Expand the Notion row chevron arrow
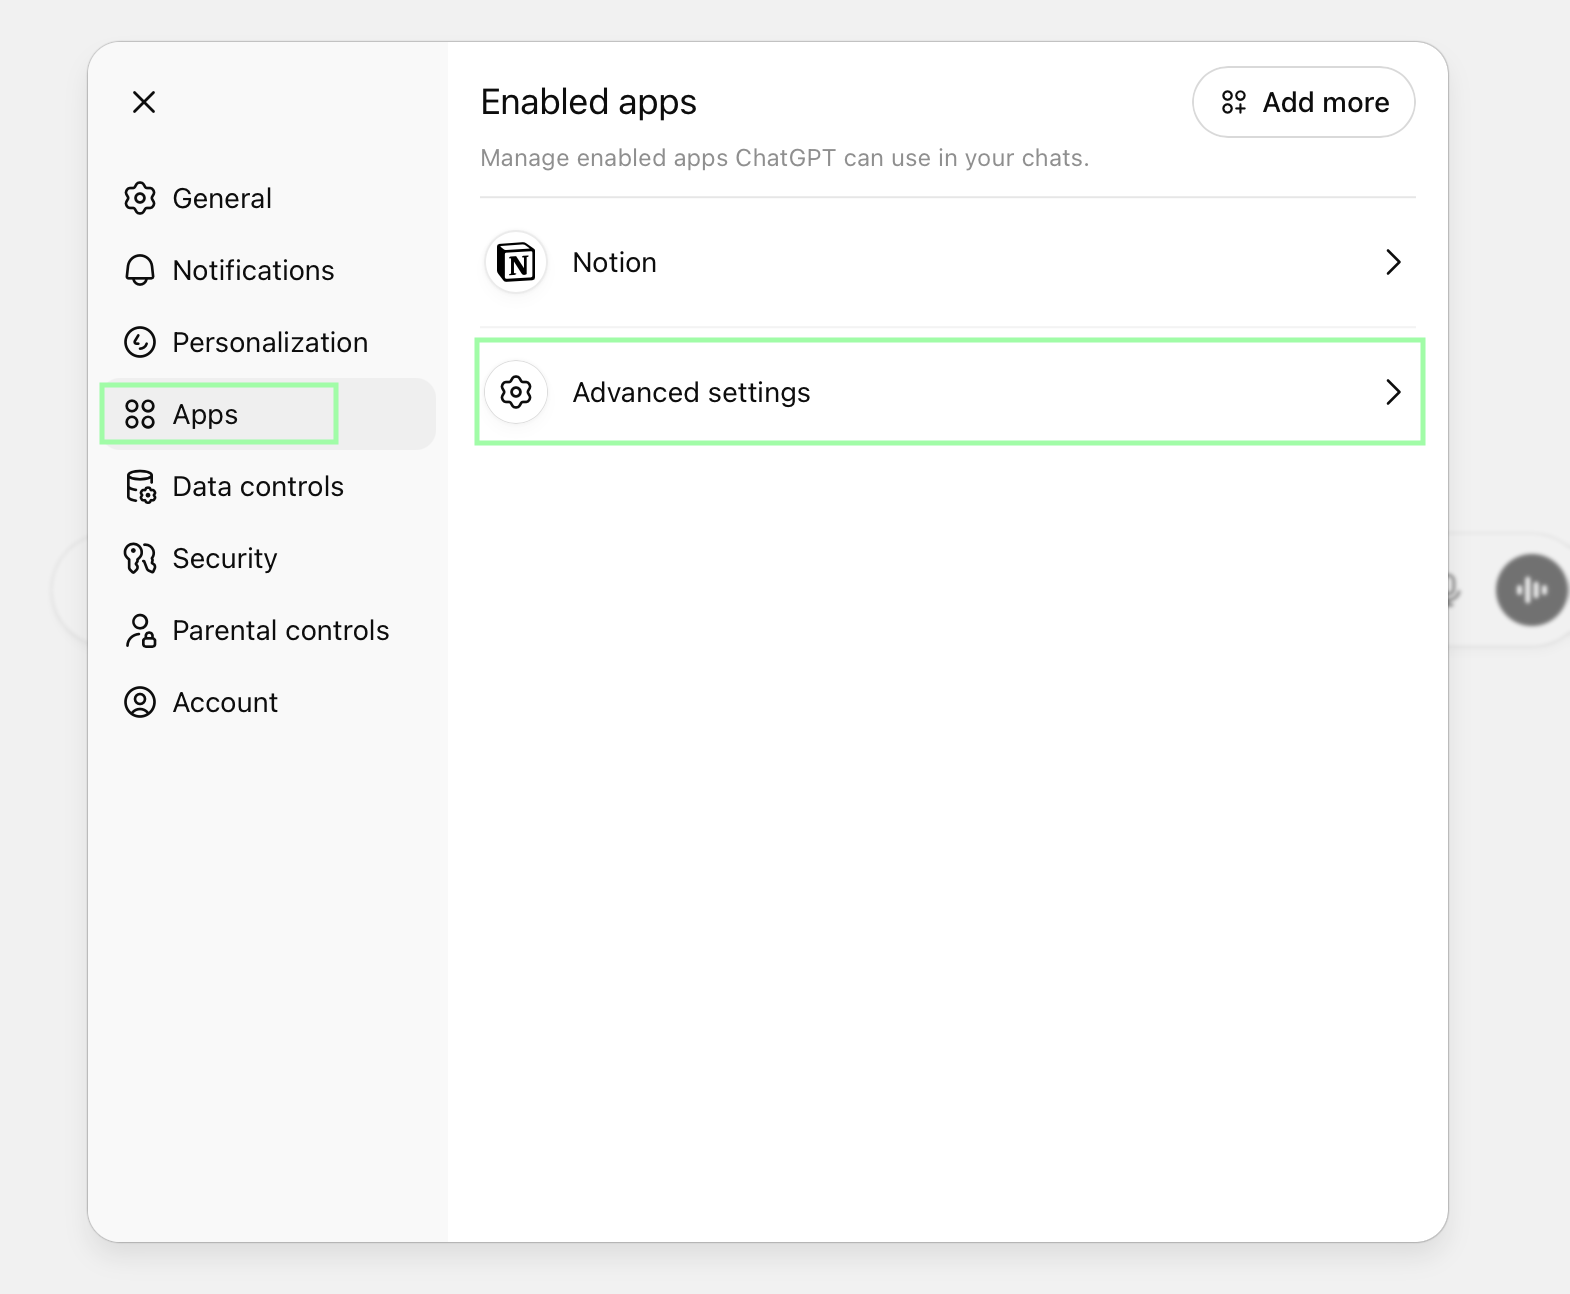The image size is (1570, 1294). (x=1393, y=263)
